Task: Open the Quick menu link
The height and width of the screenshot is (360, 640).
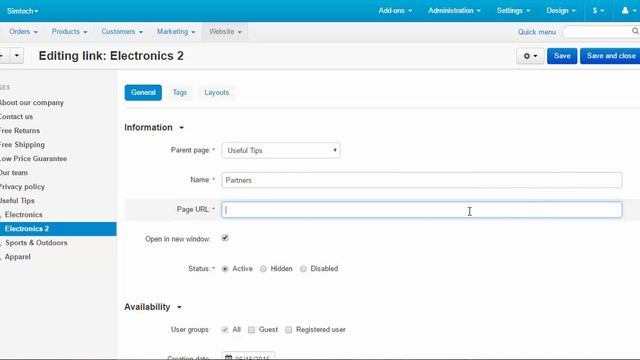Action: click(x=537, y=32)
